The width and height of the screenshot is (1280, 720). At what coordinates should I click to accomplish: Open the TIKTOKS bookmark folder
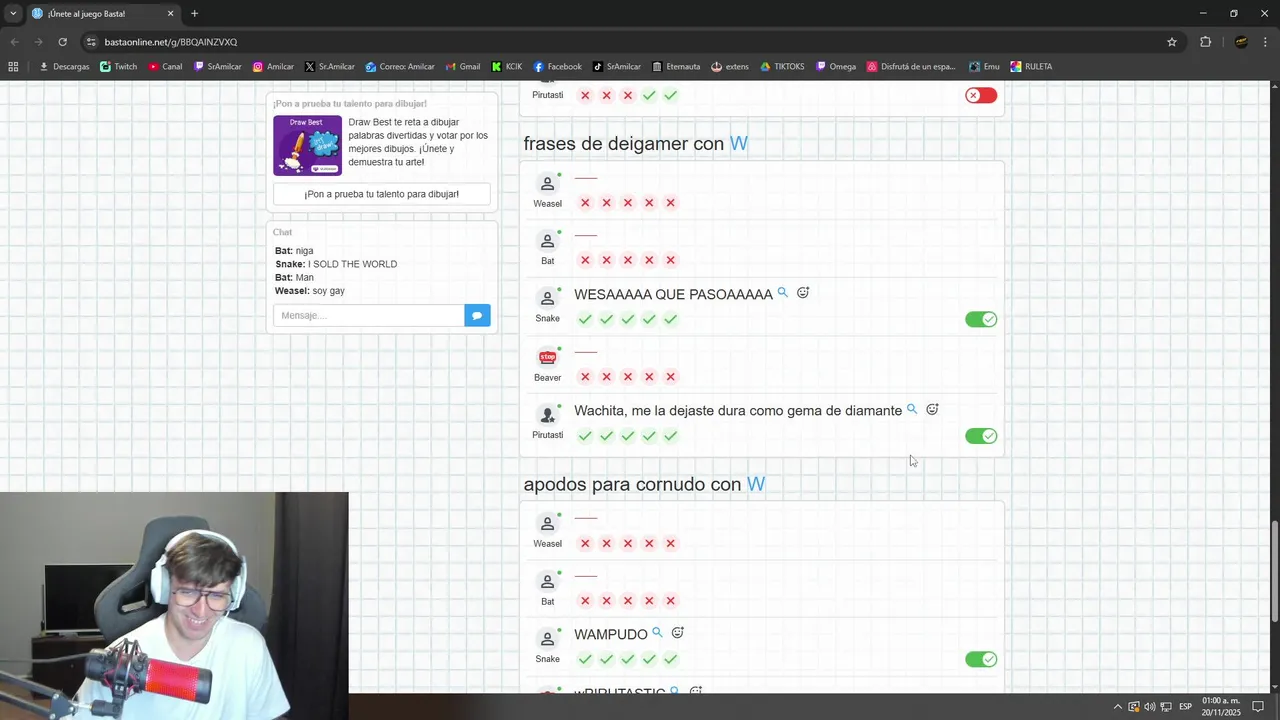[782, 67]
